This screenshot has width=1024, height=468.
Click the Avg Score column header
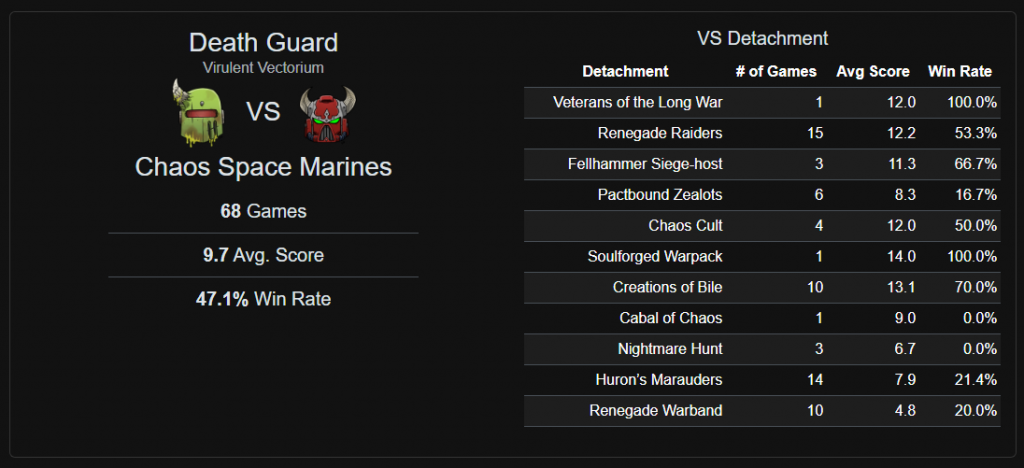click(x=872, y=71)
